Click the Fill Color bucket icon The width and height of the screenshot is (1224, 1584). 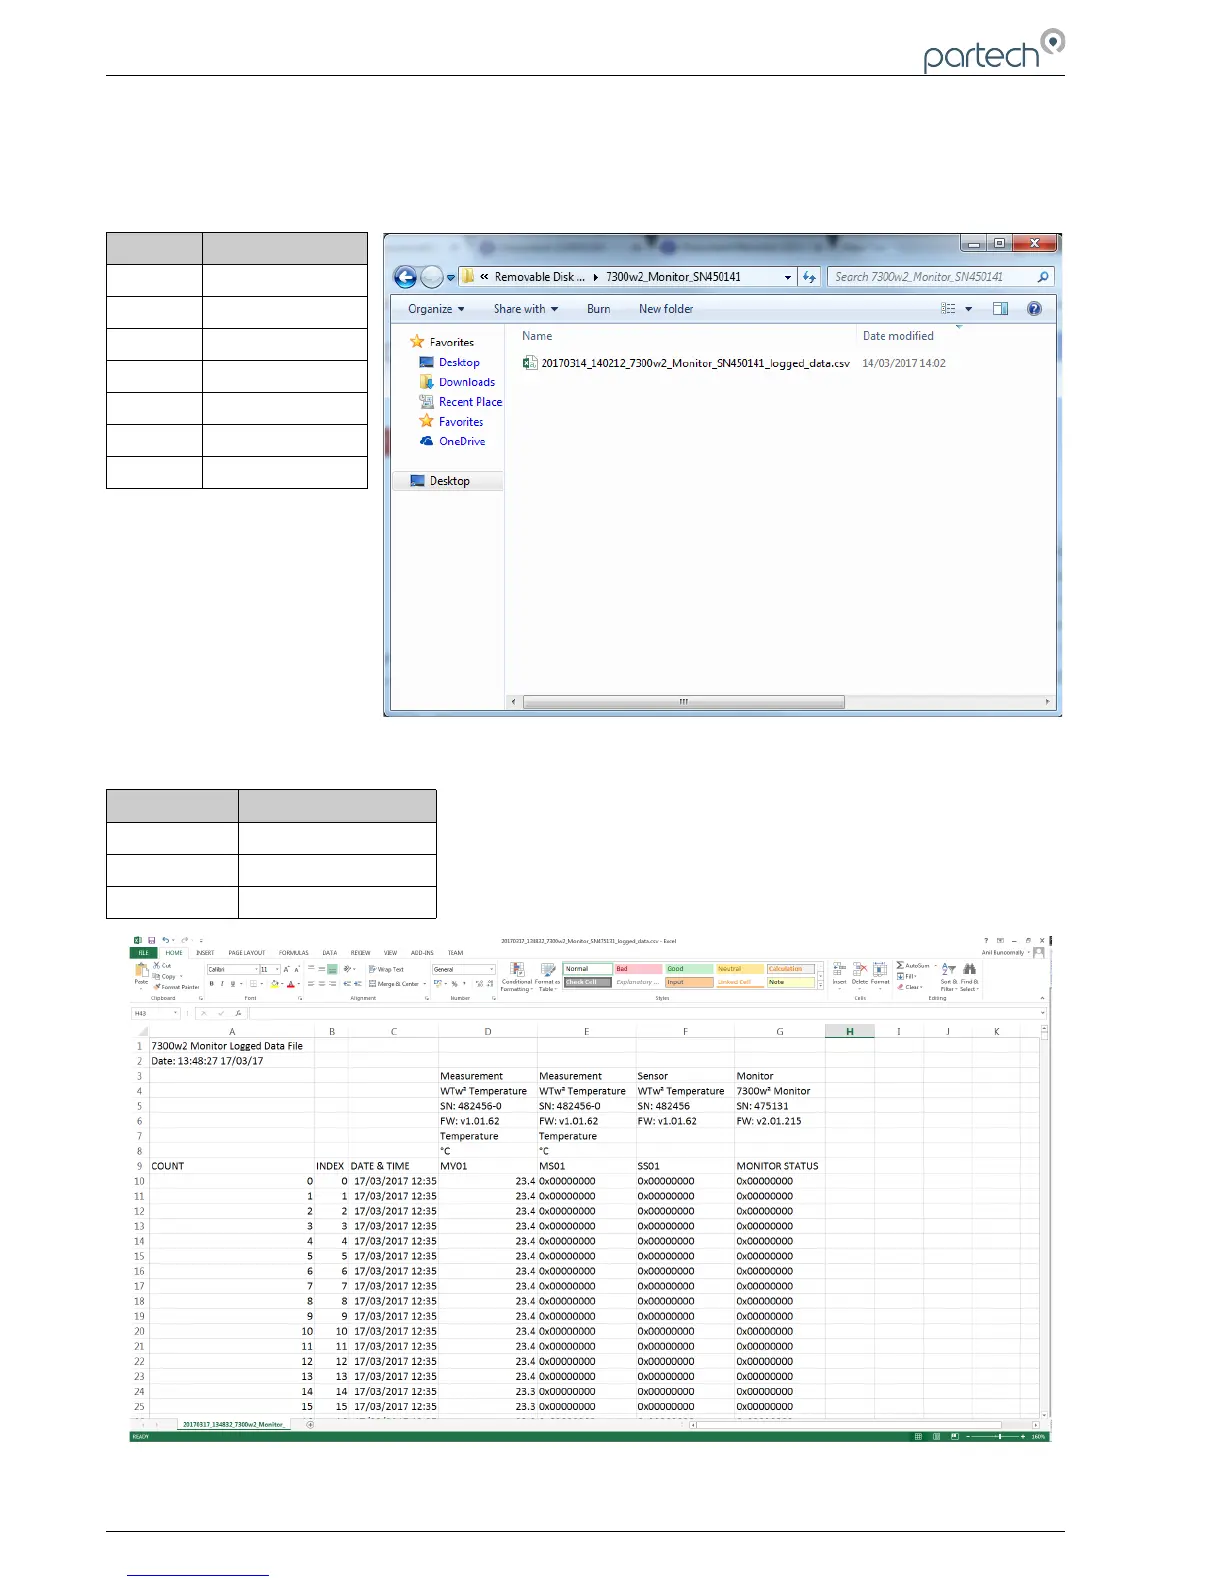click(275, 984)
